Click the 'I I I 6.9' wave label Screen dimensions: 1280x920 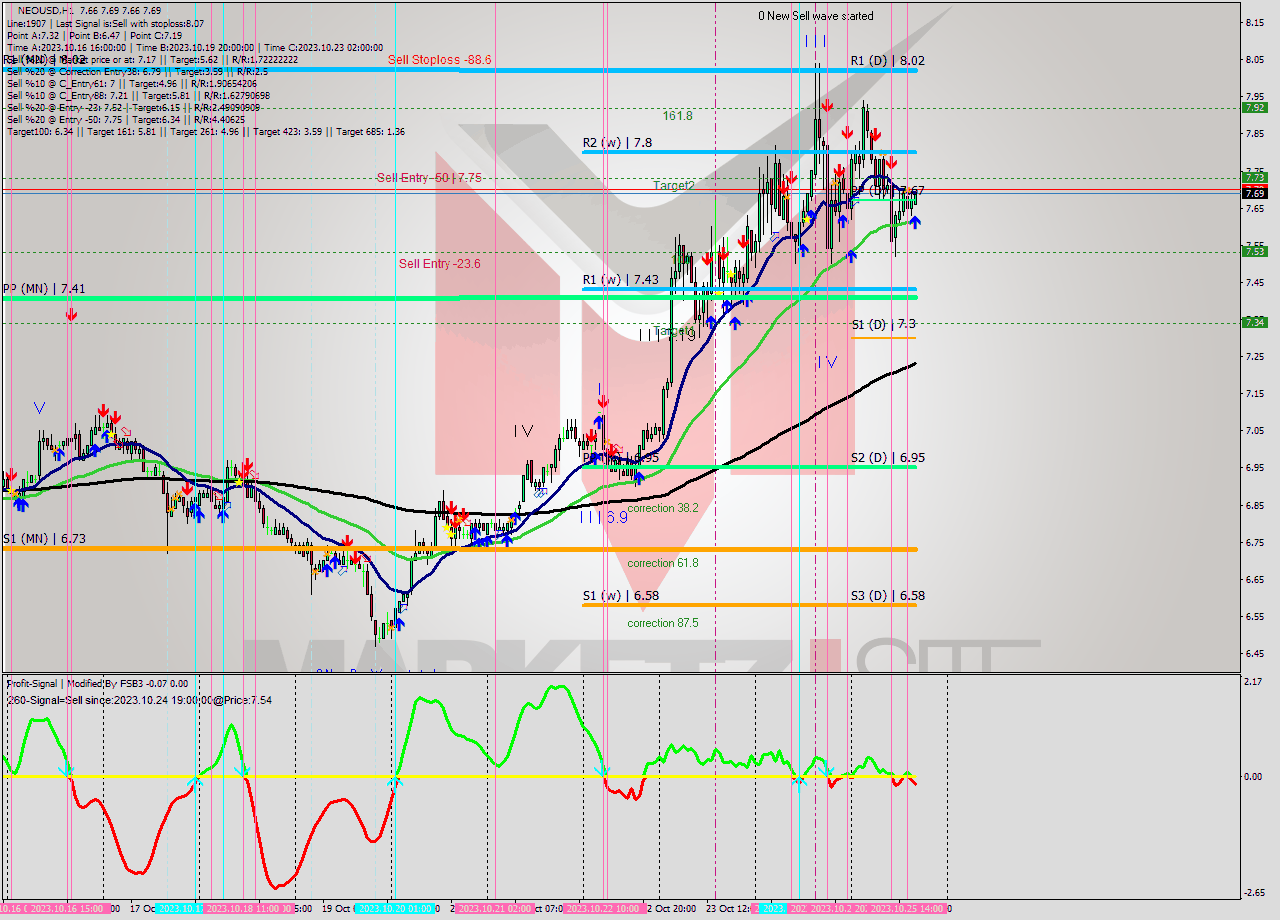point(604,518)
